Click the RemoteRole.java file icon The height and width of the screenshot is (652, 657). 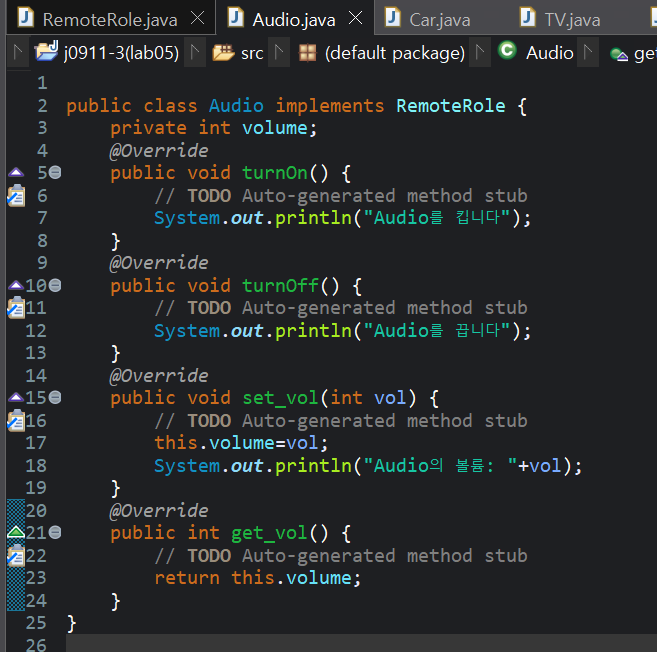click(26, 18)
